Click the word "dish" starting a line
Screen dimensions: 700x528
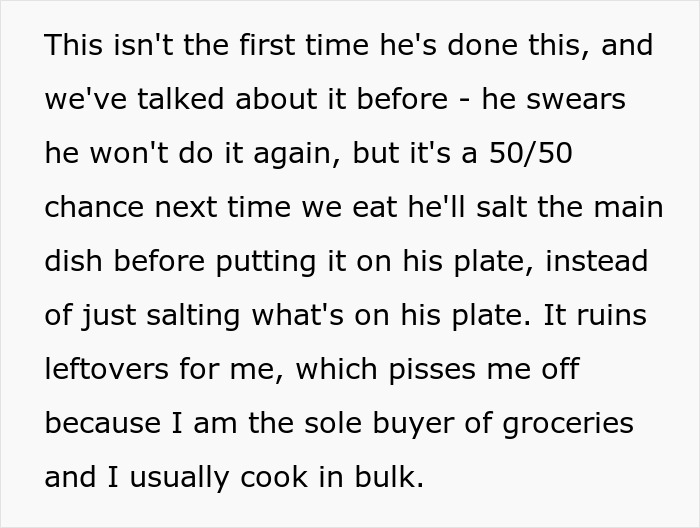(x=73, y=261)
